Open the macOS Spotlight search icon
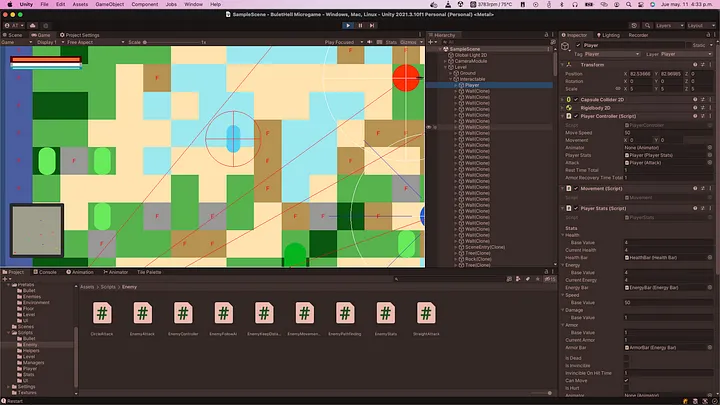 629,4
